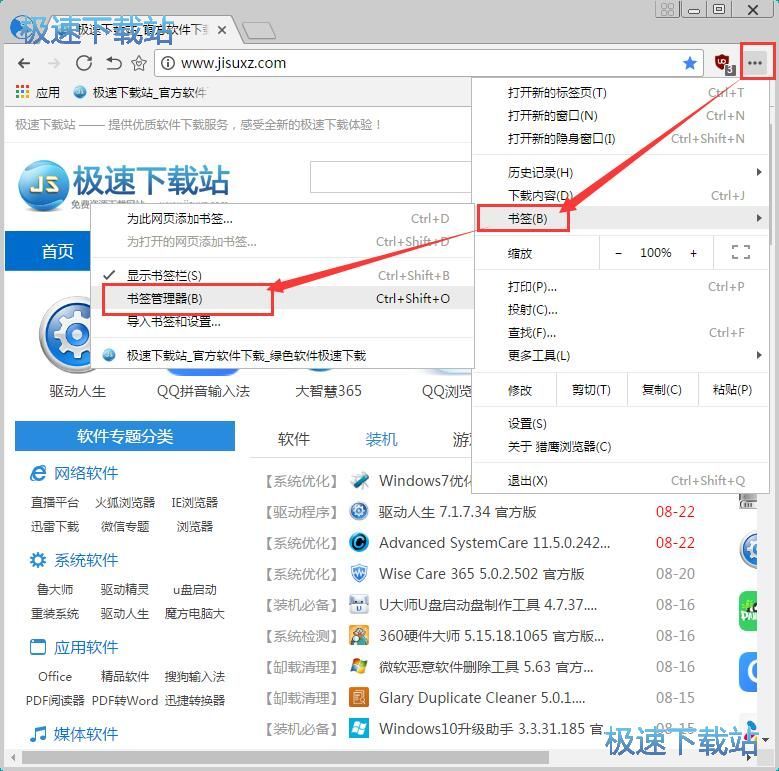Select 退出(X) from the menu
This screenshot has width=779, height=771.
(620, 481)
